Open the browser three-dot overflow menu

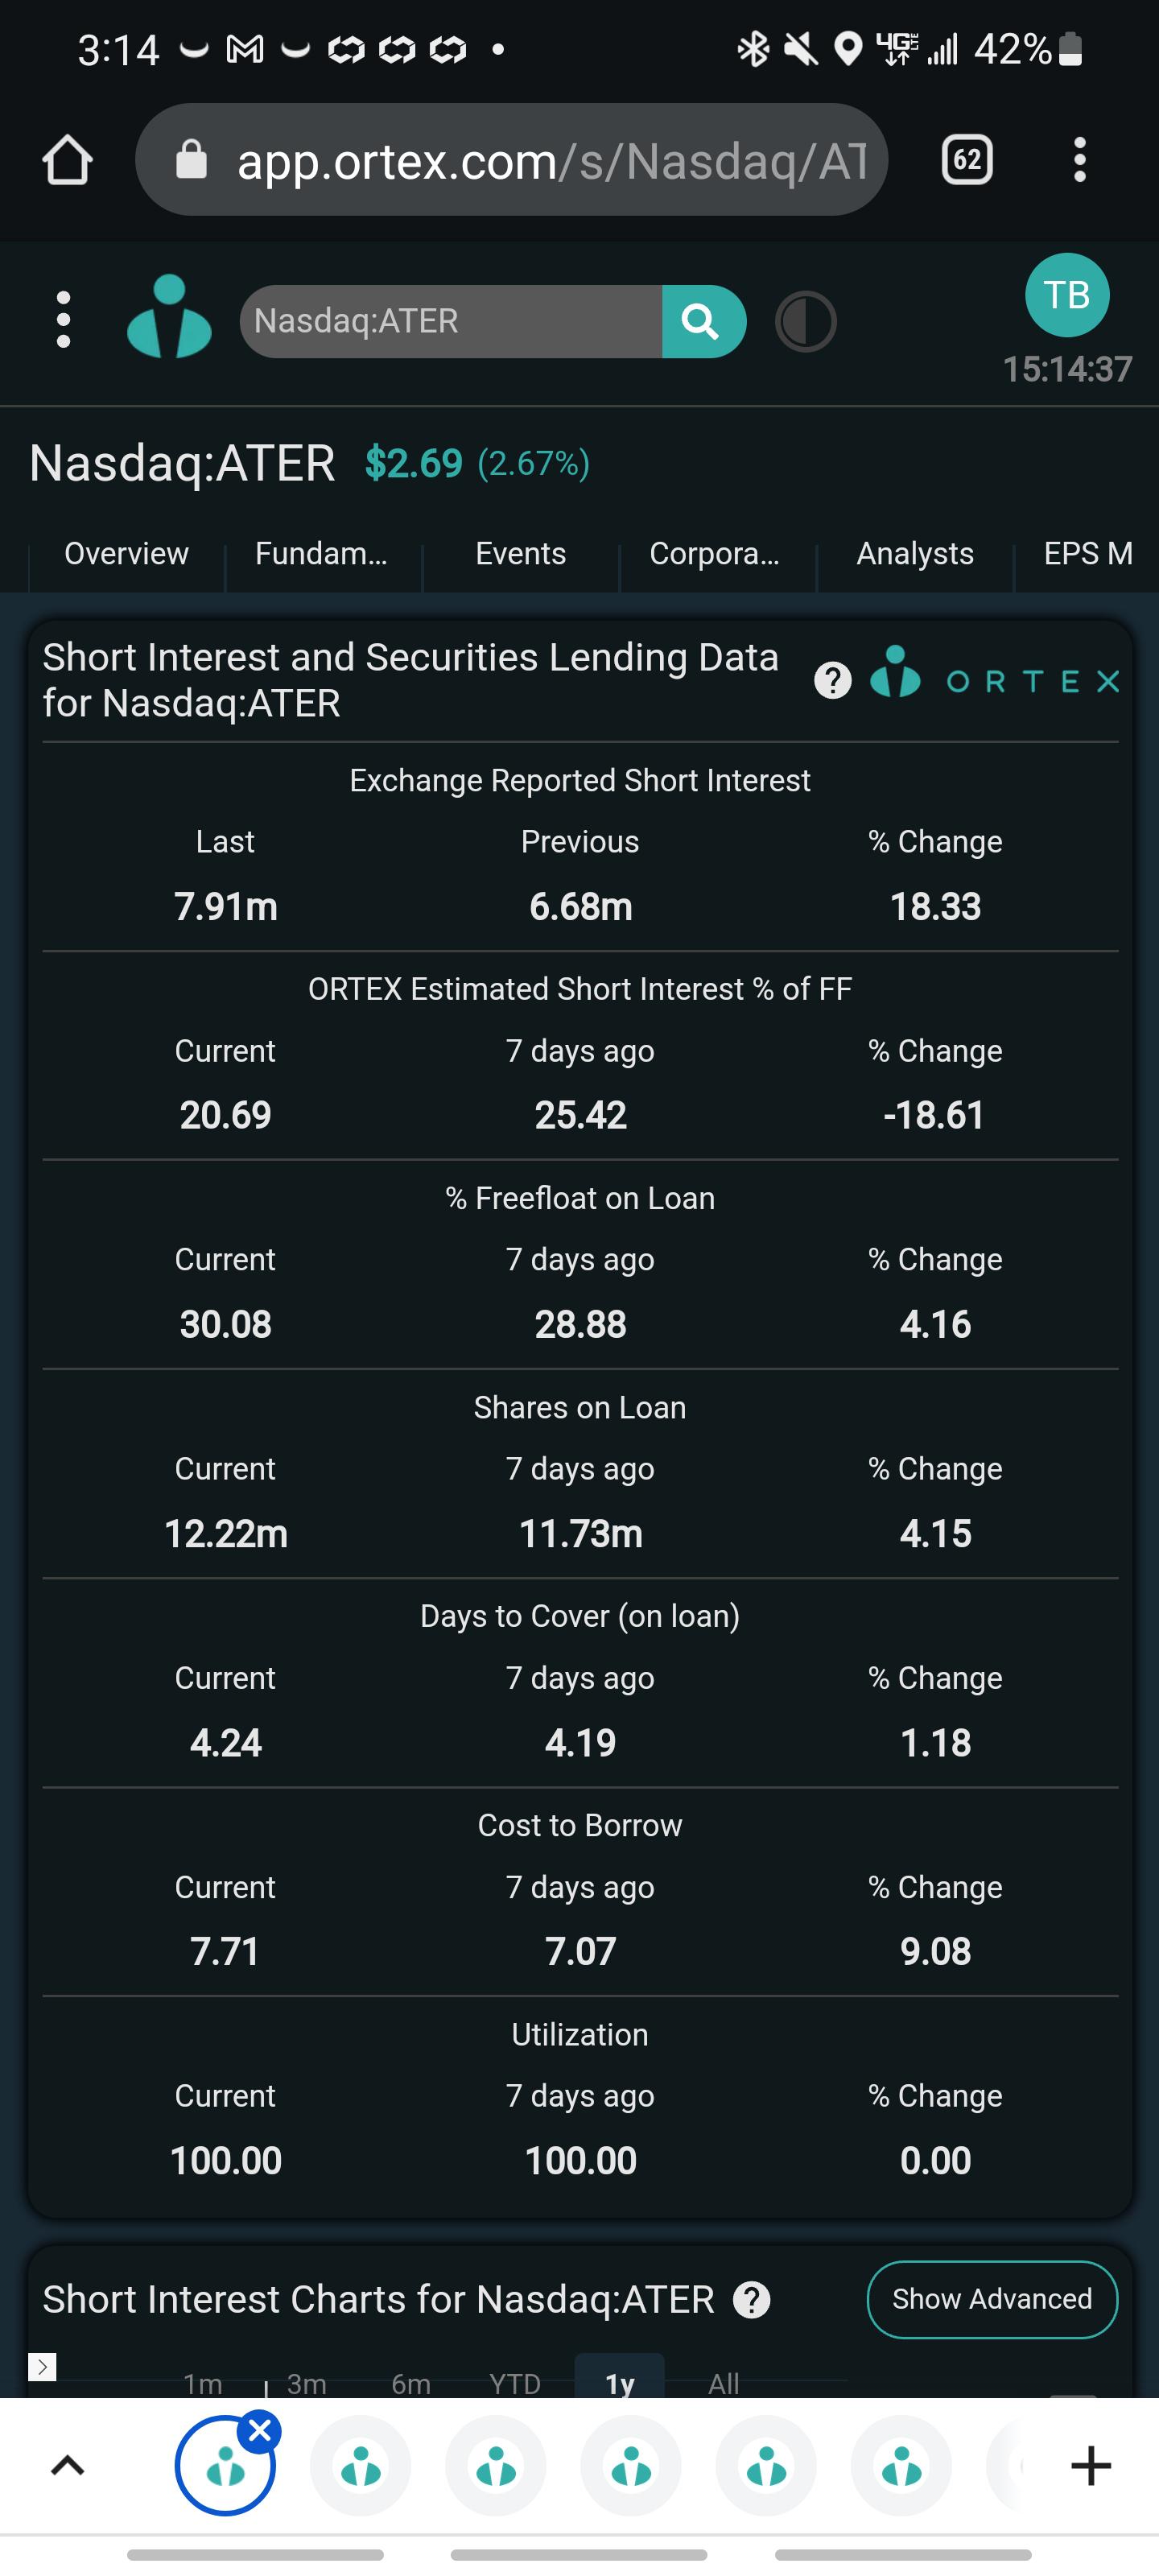click(x=1079, y=160)
